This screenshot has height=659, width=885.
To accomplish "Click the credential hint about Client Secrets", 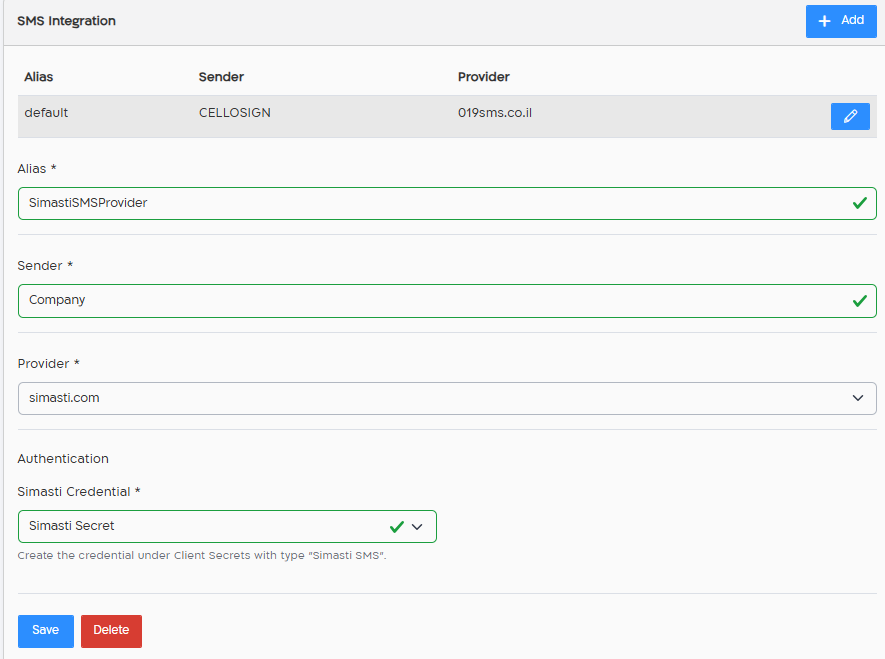I will pyautogui.click(x=202, y=555).
